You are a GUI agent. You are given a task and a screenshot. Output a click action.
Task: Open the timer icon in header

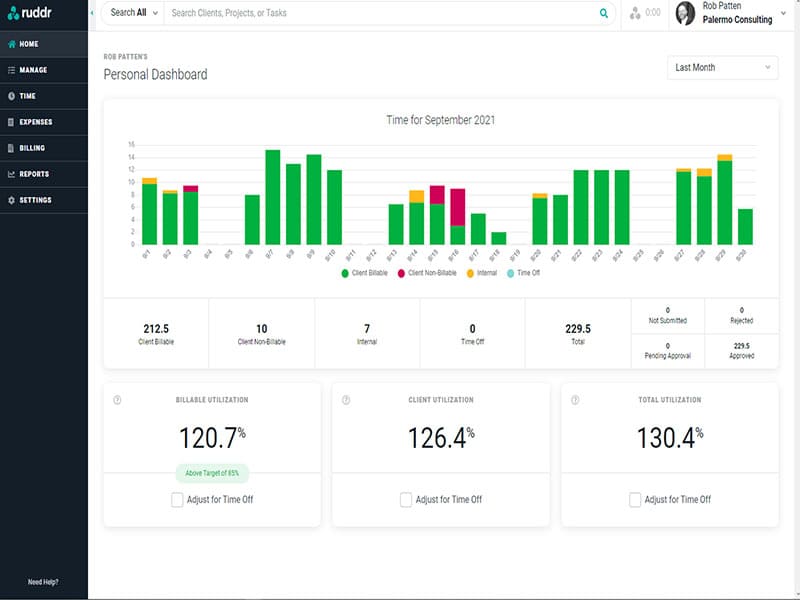tap(635, 14)
